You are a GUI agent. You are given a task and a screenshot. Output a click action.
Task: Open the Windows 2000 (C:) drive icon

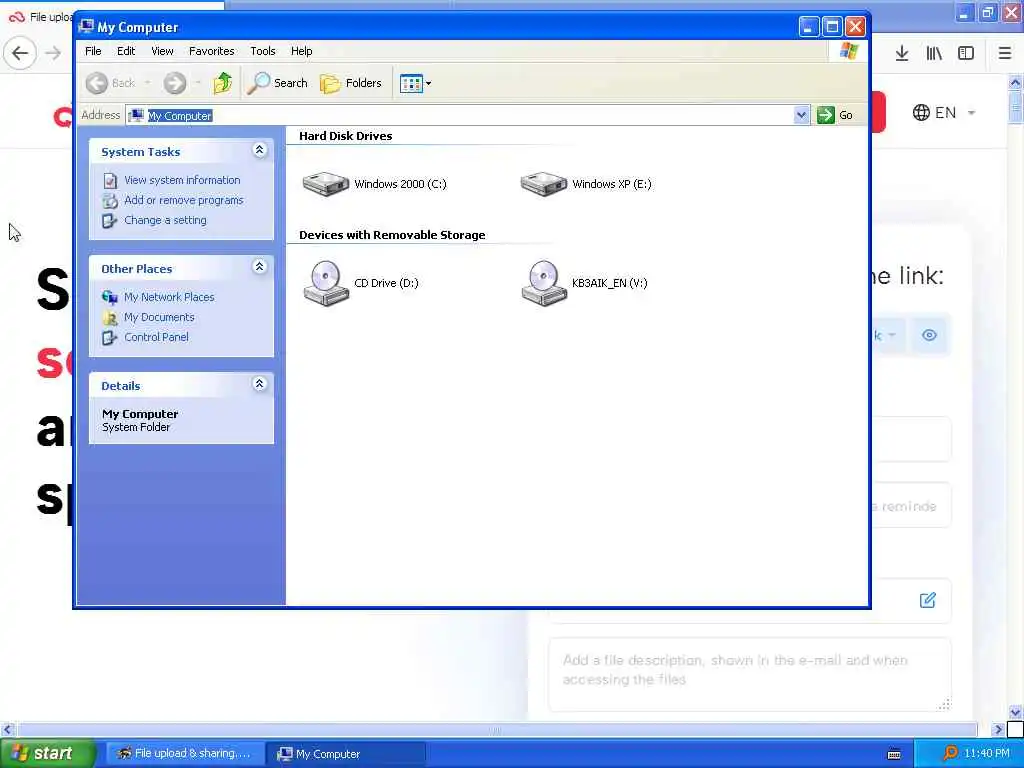pyautogui.click(x=325, y=184)
